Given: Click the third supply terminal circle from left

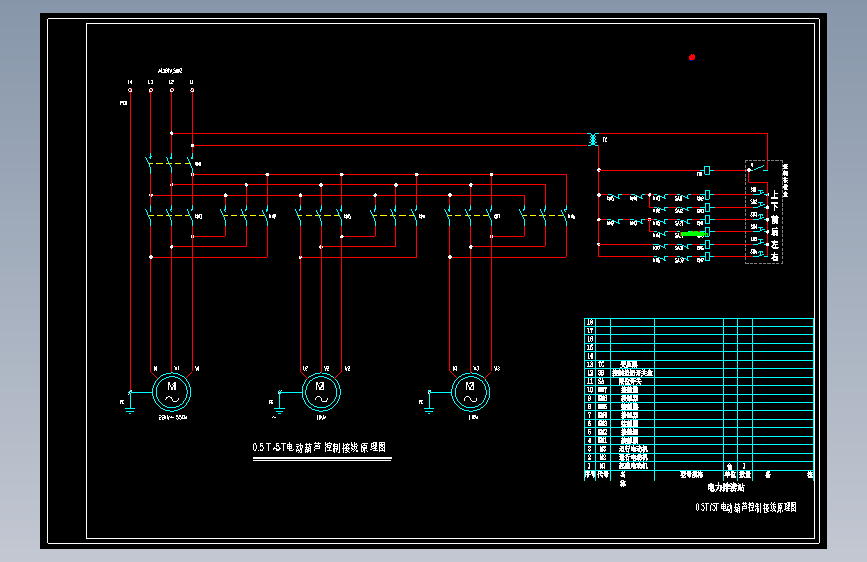Looking at the screenshot, I should click(x=171, y=90).
